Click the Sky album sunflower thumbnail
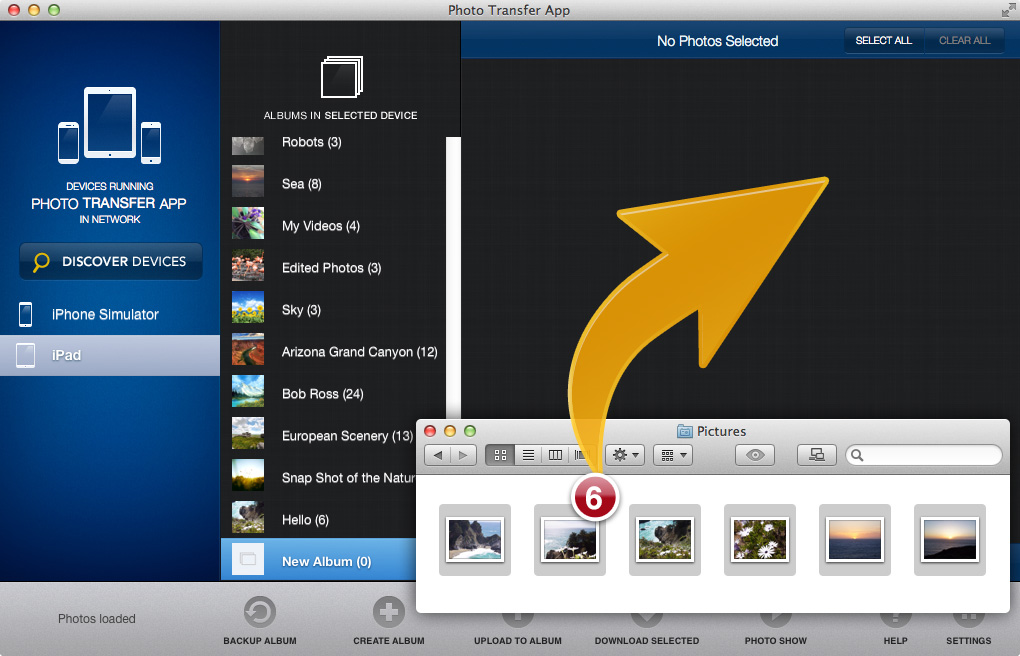1020x656 pixels. [248, 307]
